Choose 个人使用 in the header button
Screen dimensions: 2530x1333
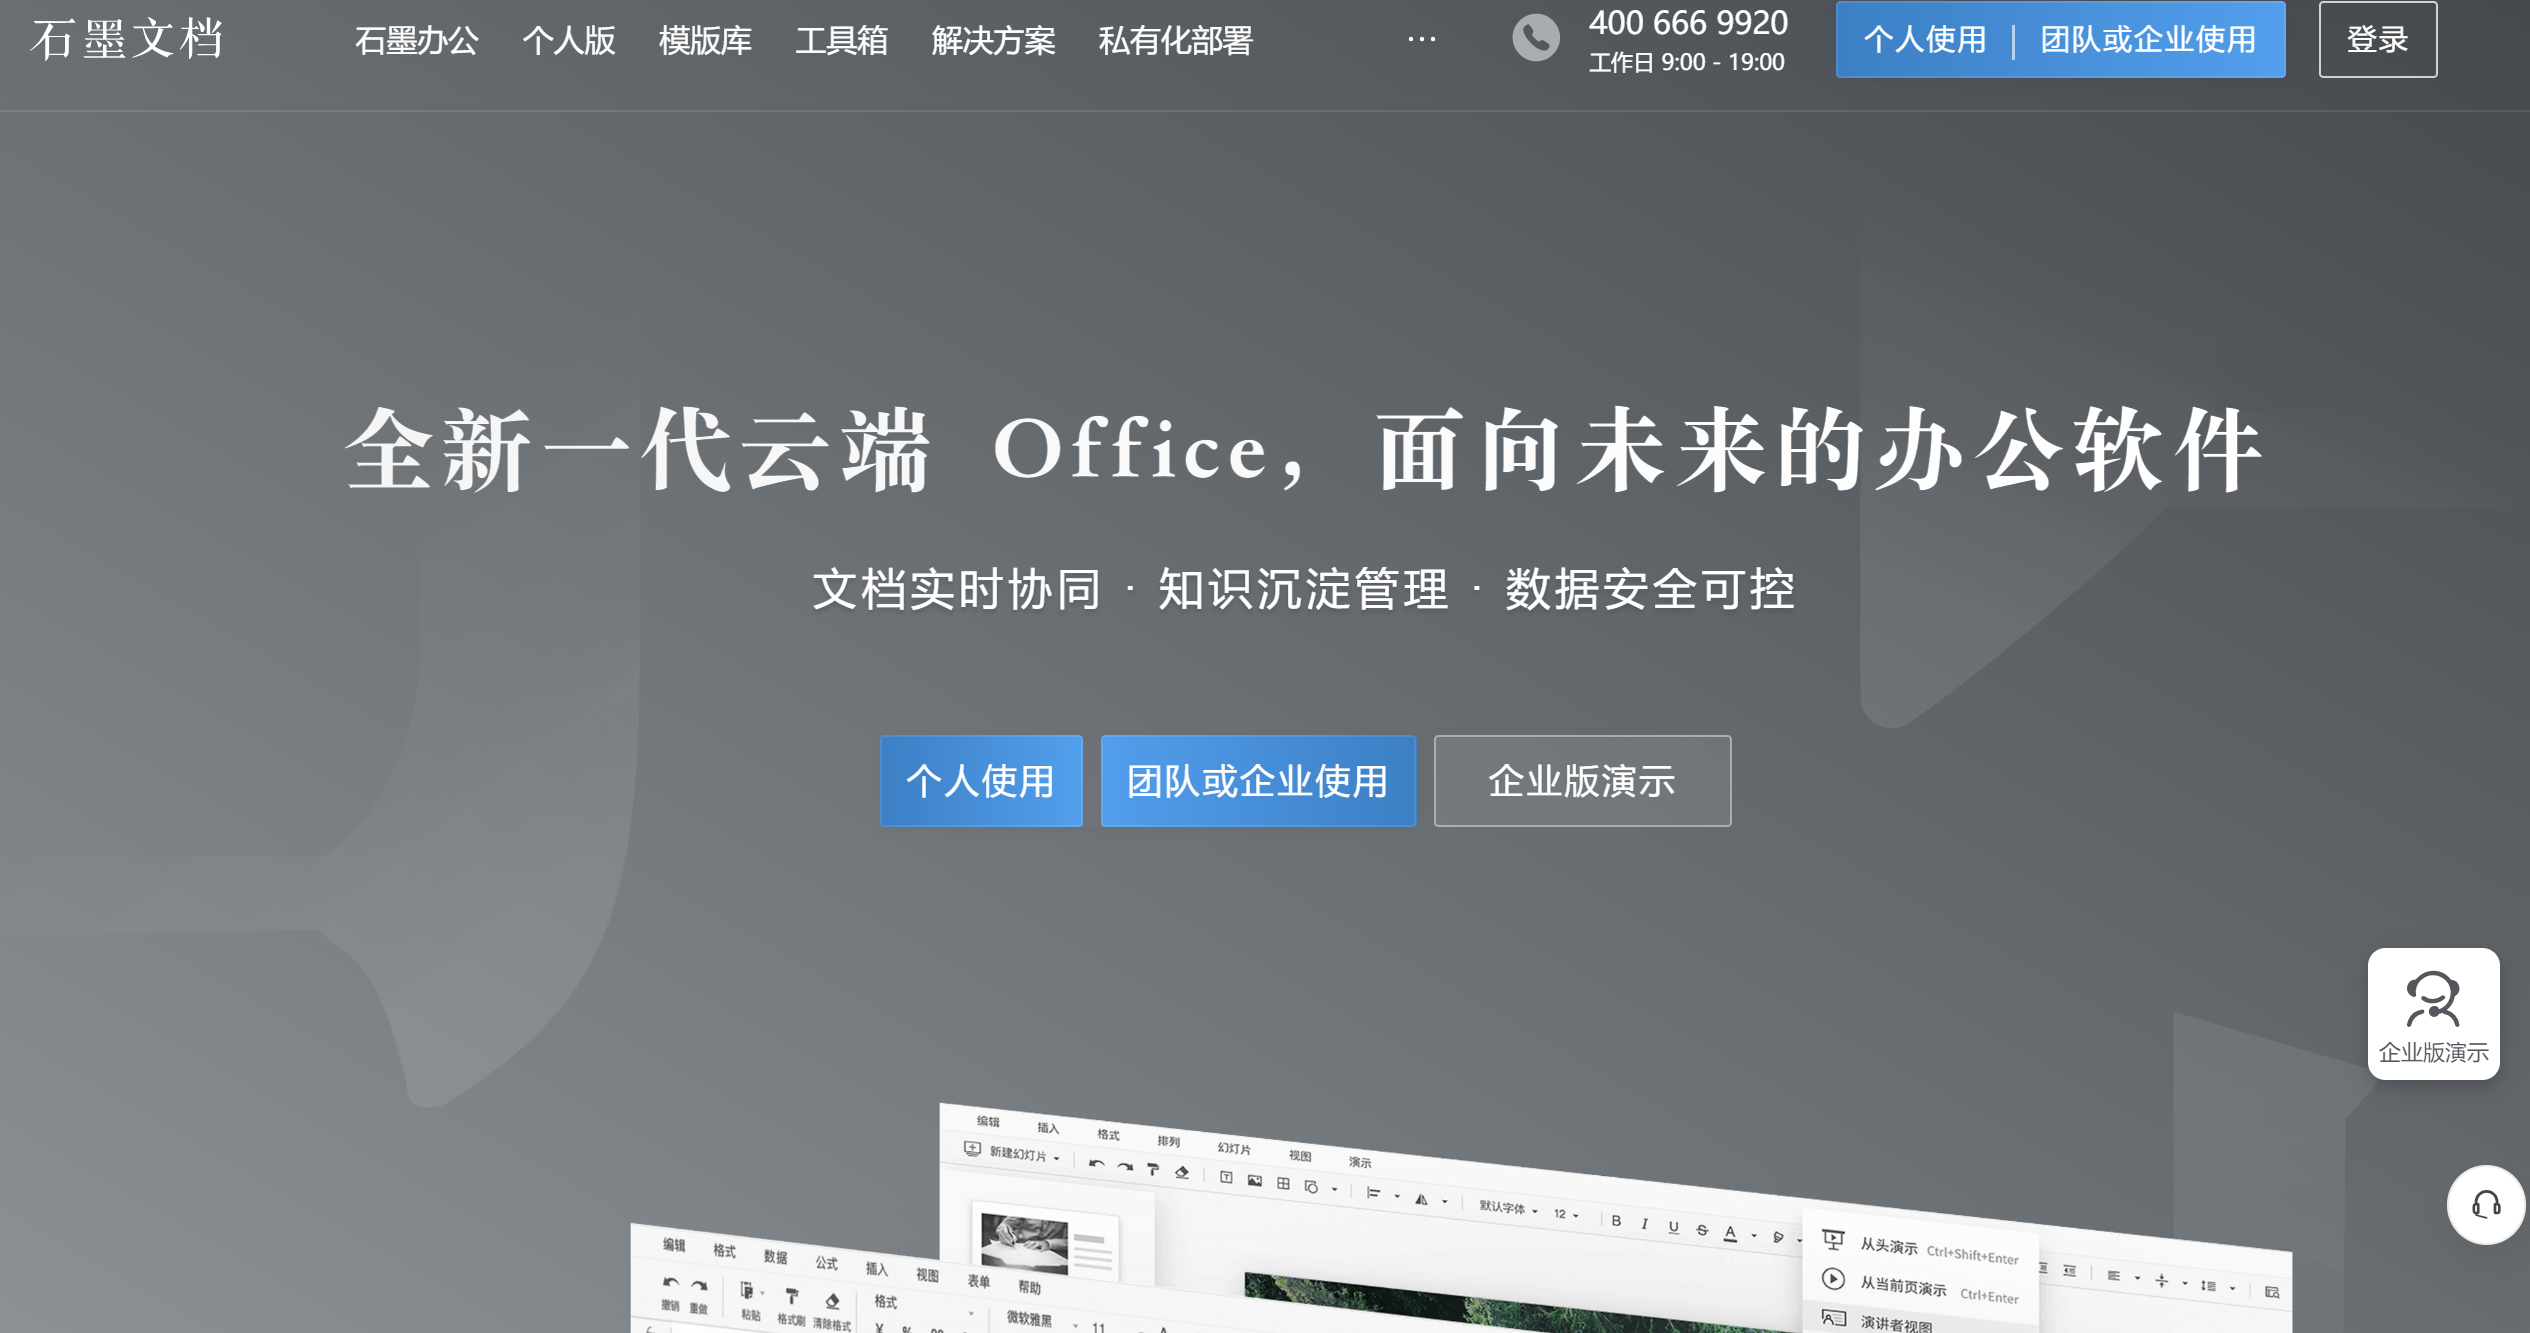(x=1925, y=40)
